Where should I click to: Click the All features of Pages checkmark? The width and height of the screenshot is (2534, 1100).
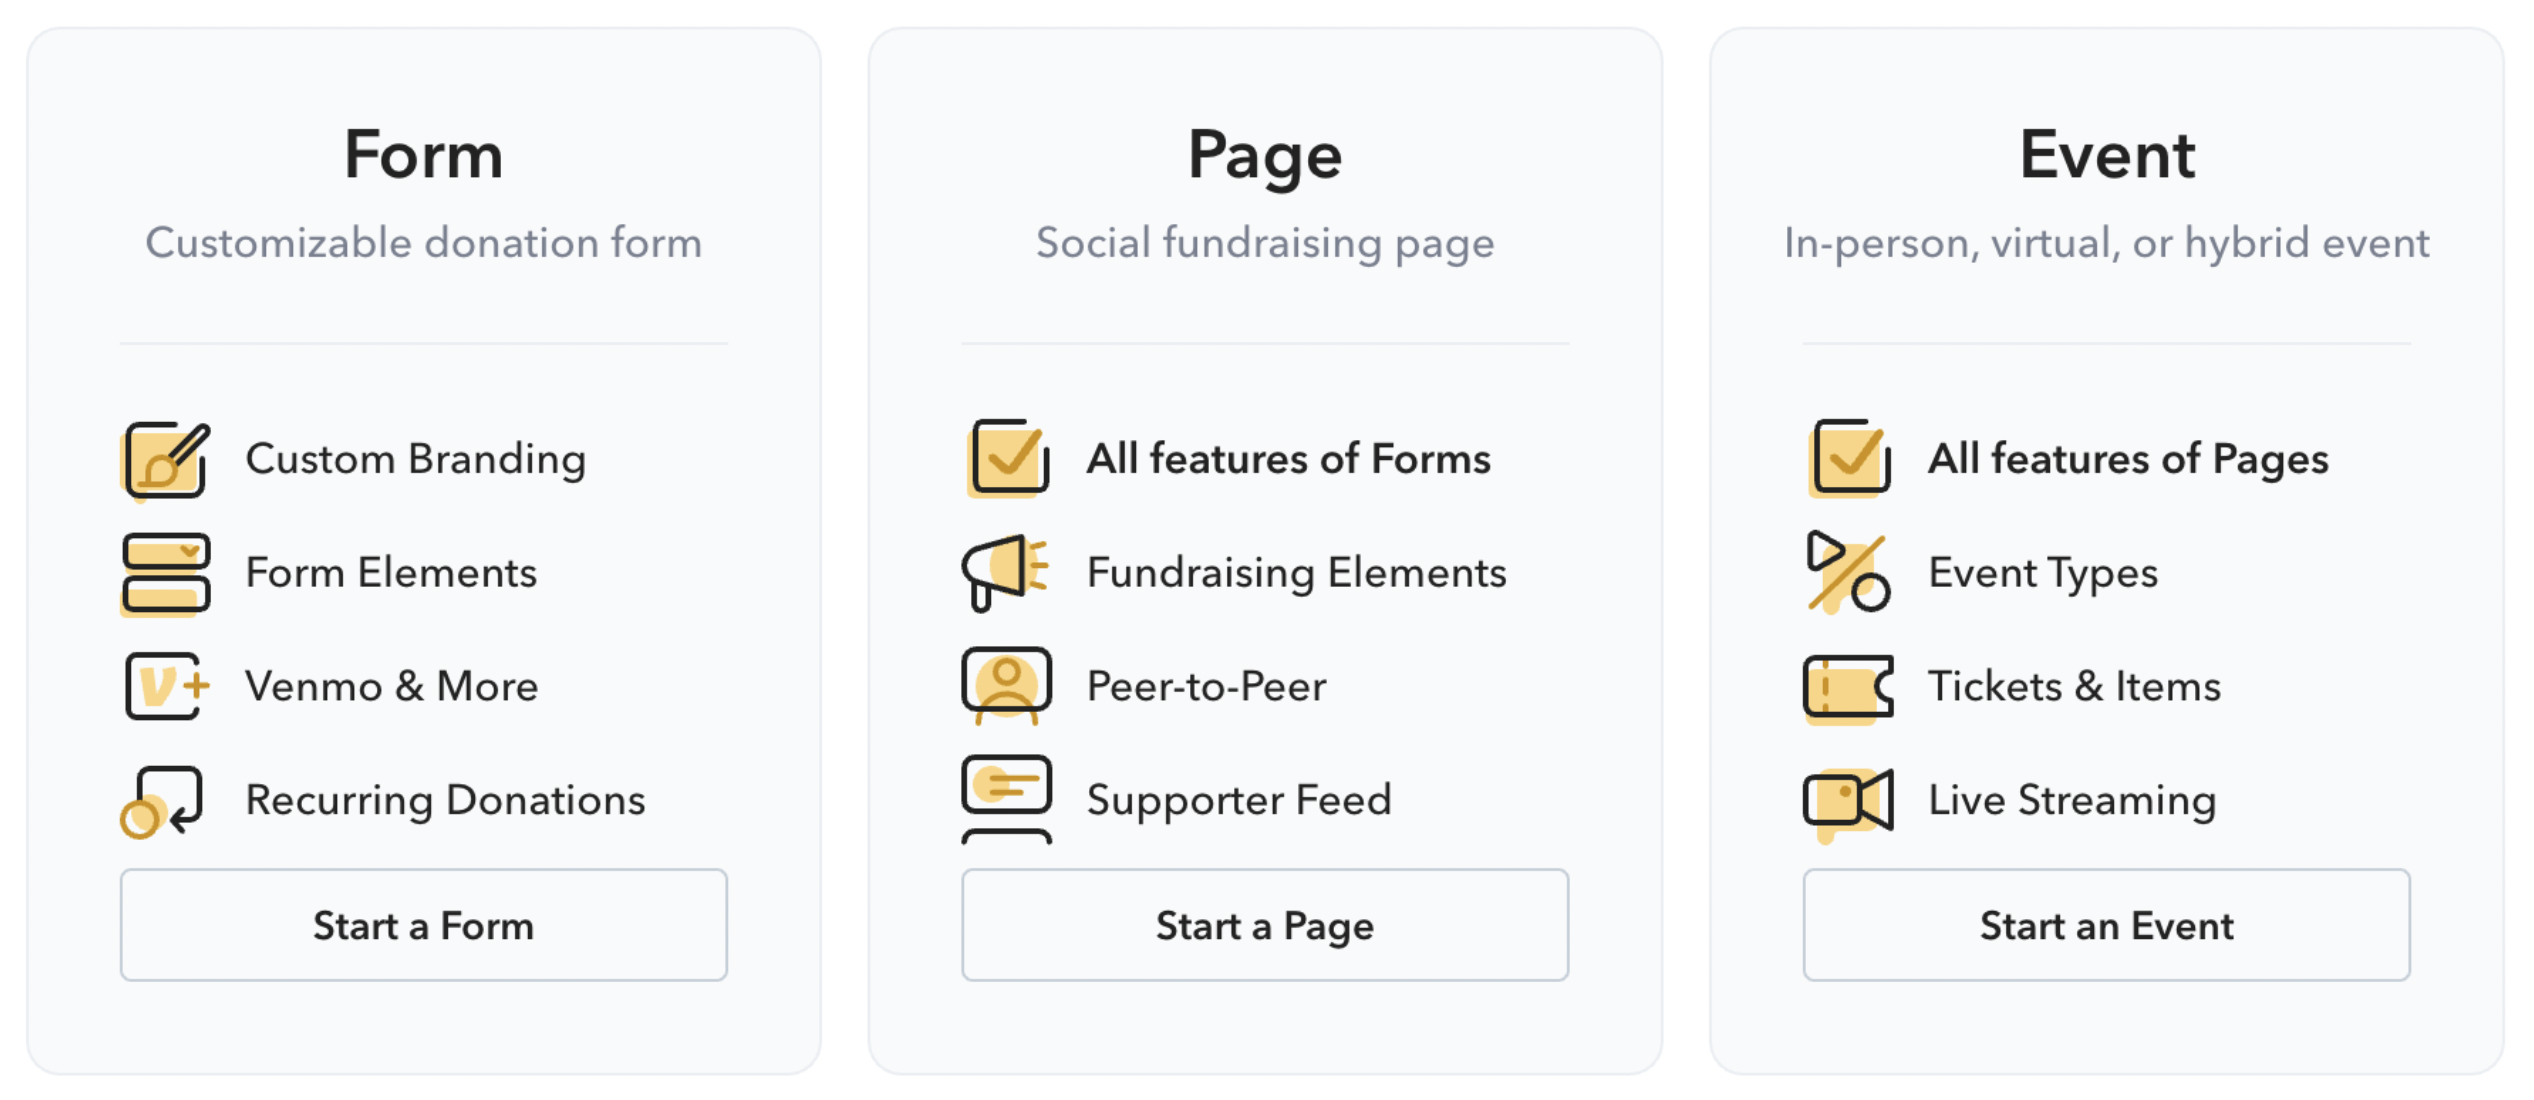pos(1850,458)
